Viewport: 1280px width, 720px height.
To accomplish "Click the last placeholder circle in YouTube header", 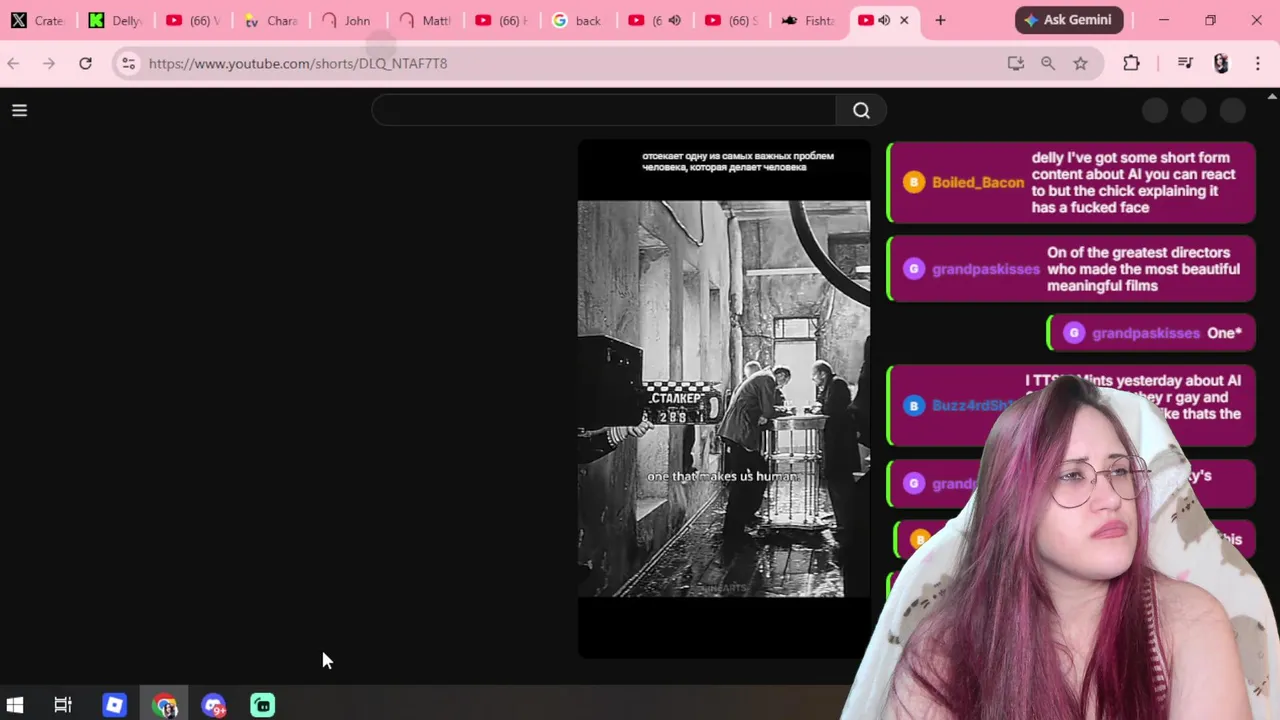I will point(1233,111).
